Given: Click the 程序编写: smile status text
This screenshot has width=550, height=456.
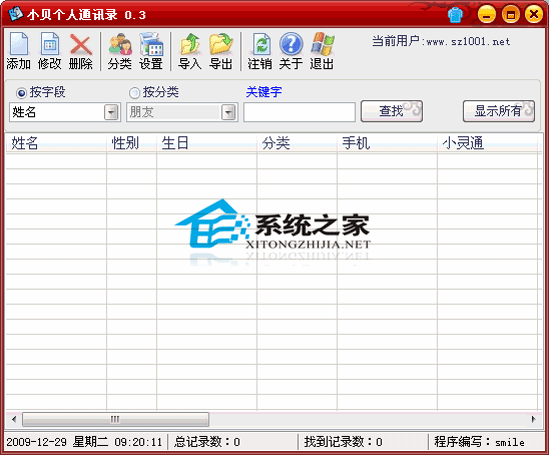Looking at the screenshot, I should click(x=479, y=442).
